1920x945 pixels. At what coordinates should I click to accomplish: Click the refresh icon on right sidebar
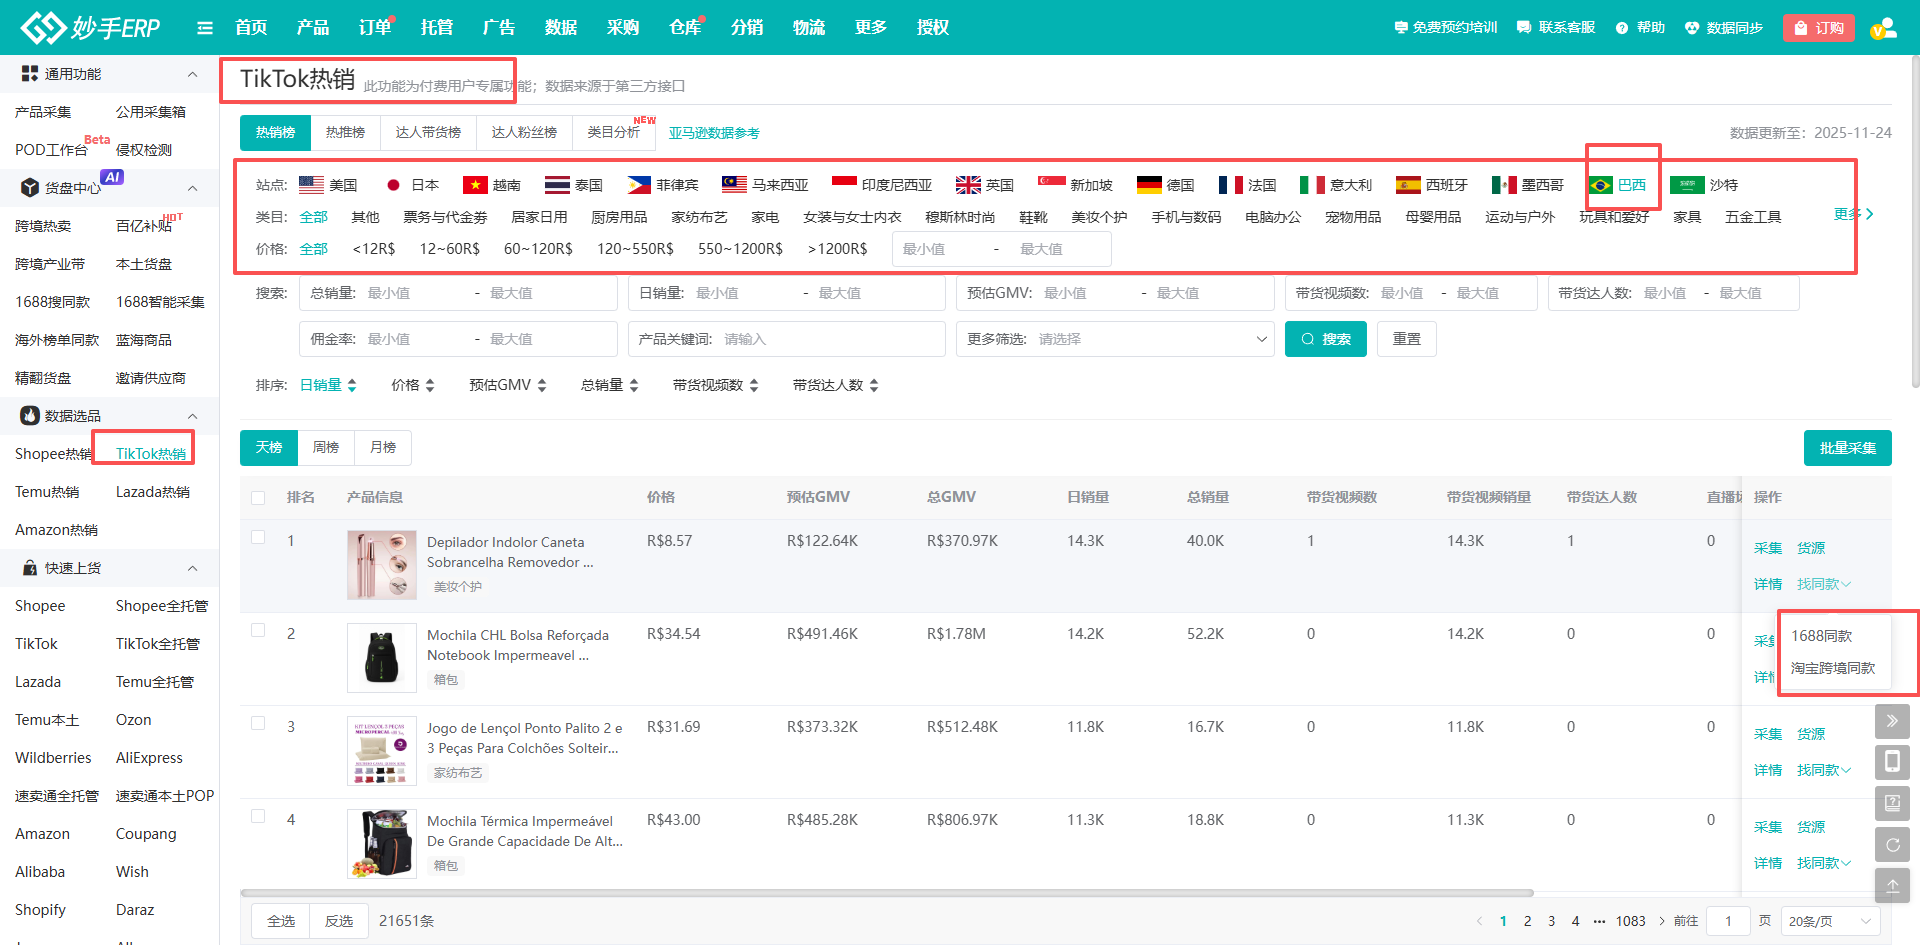[x=1892, y=845]
